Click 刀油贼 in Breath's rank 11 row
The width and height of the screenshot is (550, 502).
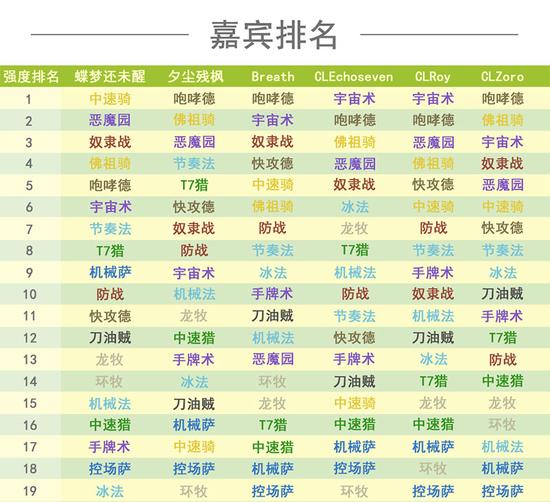273,316
